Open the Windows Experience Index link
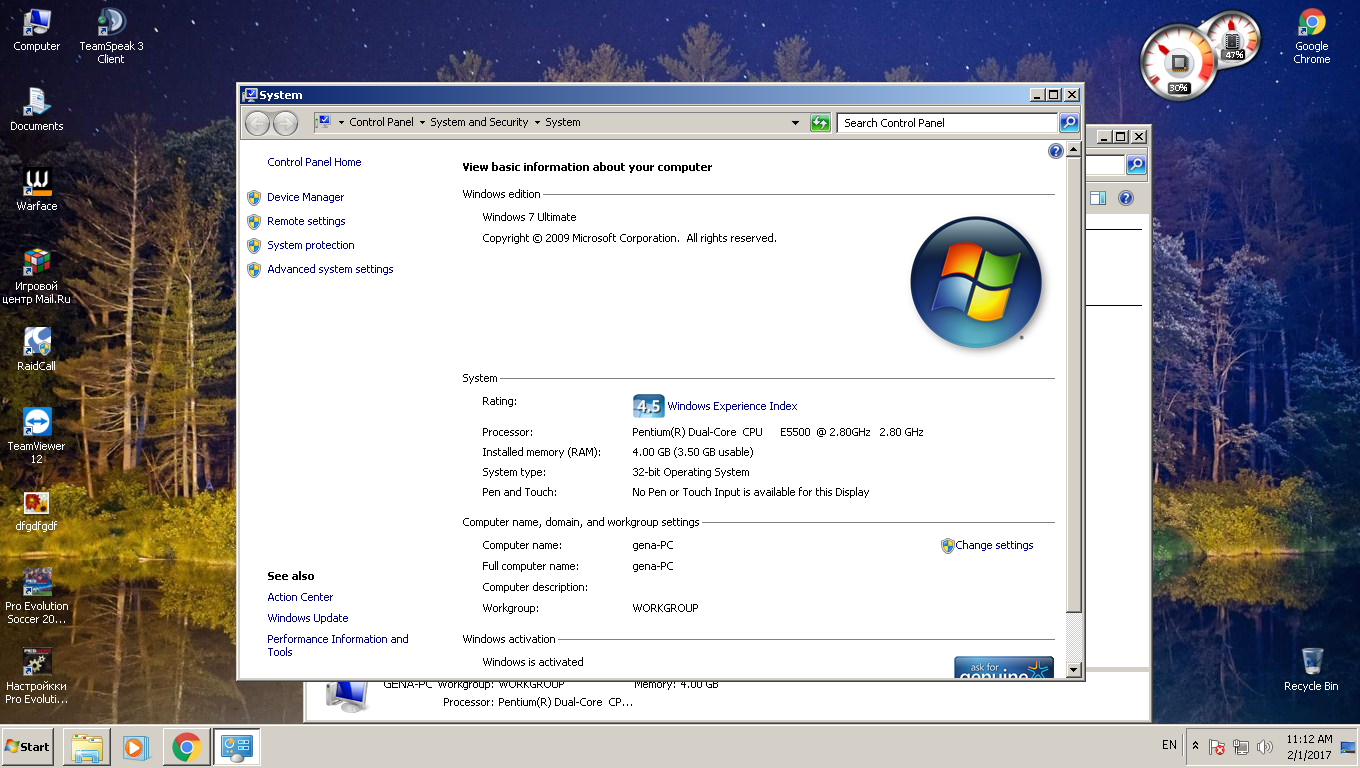Screen dimensions: 1360x768 [732, 406]
